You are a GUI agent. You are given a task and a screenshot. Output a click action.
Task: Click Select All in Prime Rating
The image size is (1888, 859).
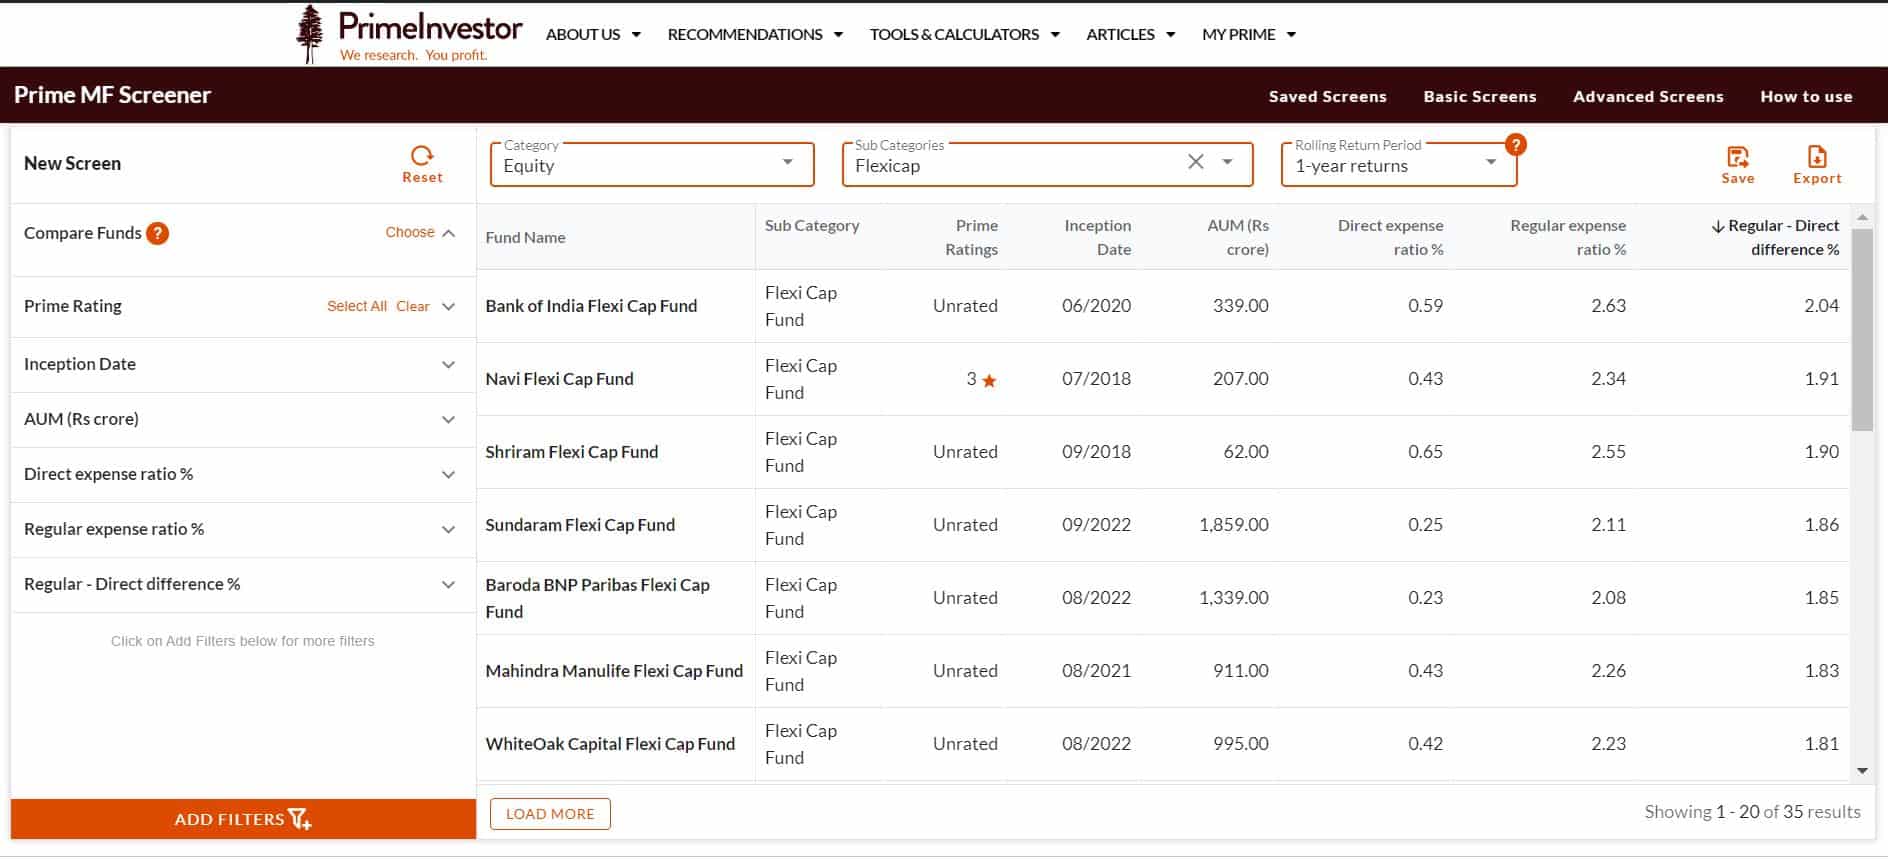coord(356,307)
